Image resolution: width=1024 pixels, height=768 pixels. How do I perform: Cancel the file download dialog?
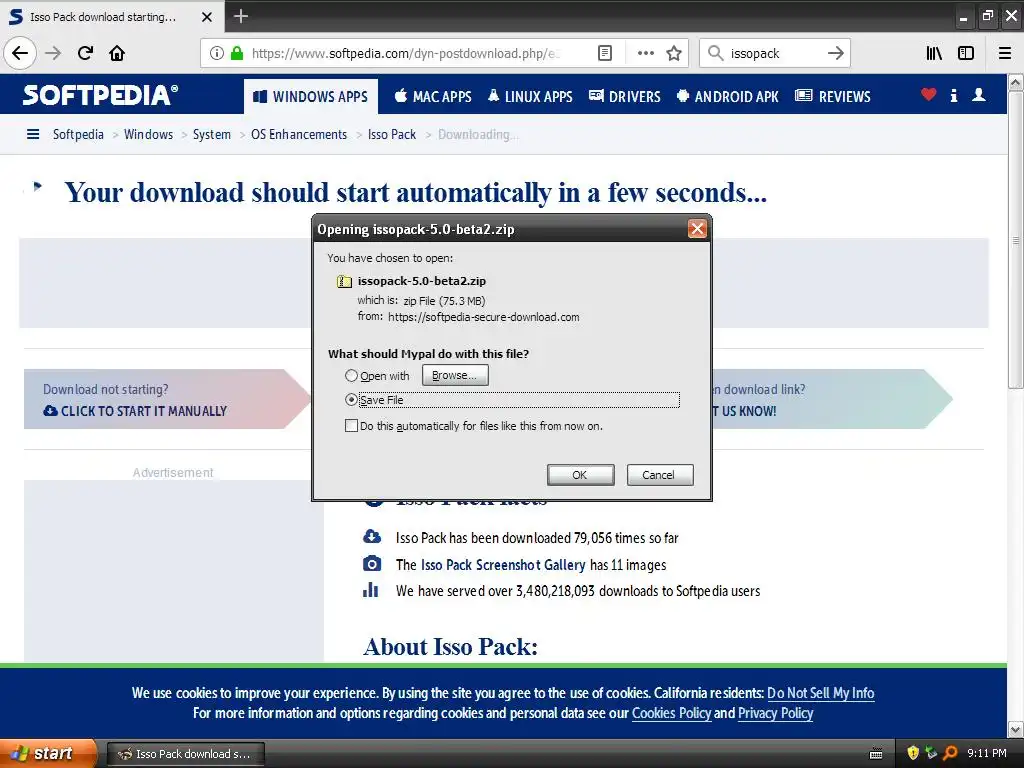click(660, 475)
